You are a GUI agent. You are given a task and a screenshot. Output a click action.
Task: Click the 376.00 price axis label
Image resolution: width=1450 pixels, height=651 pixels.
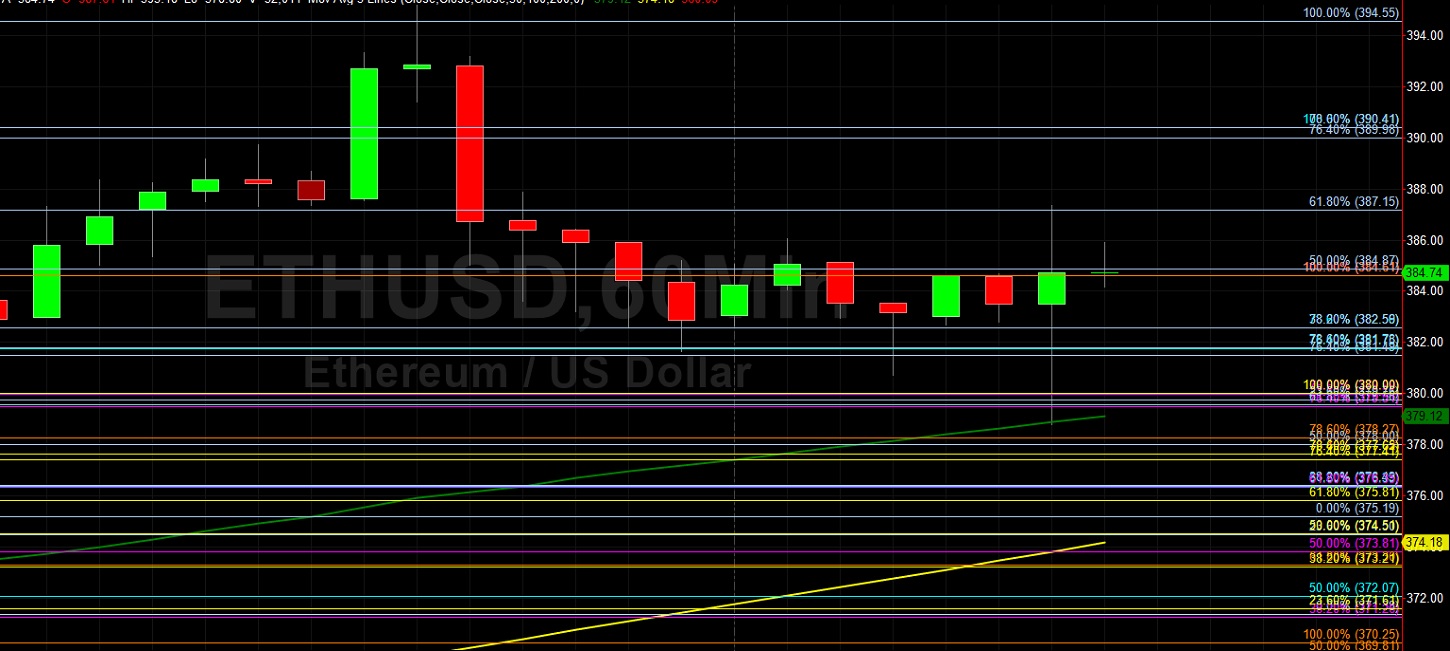[1425, 495]
